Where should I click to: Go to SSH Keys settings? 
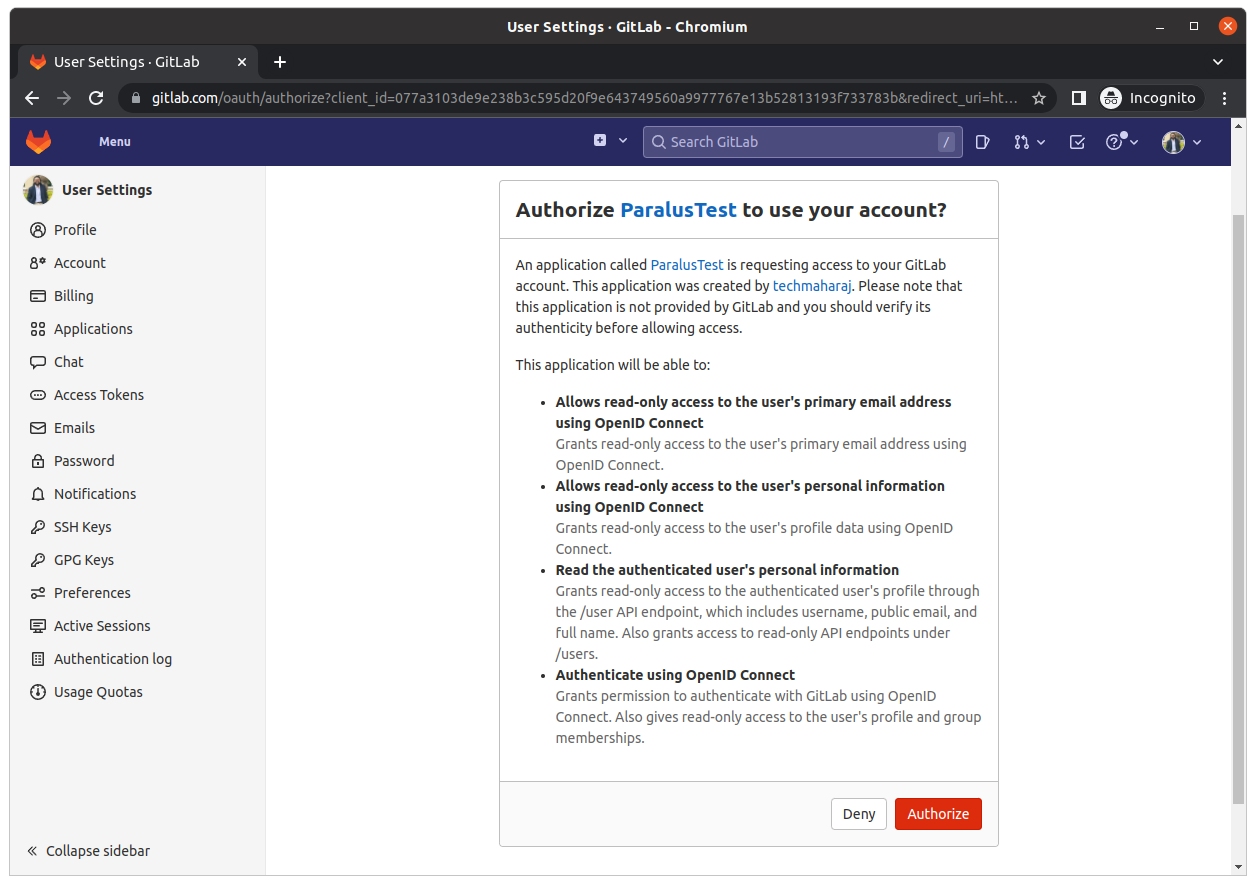click(83, 527)
